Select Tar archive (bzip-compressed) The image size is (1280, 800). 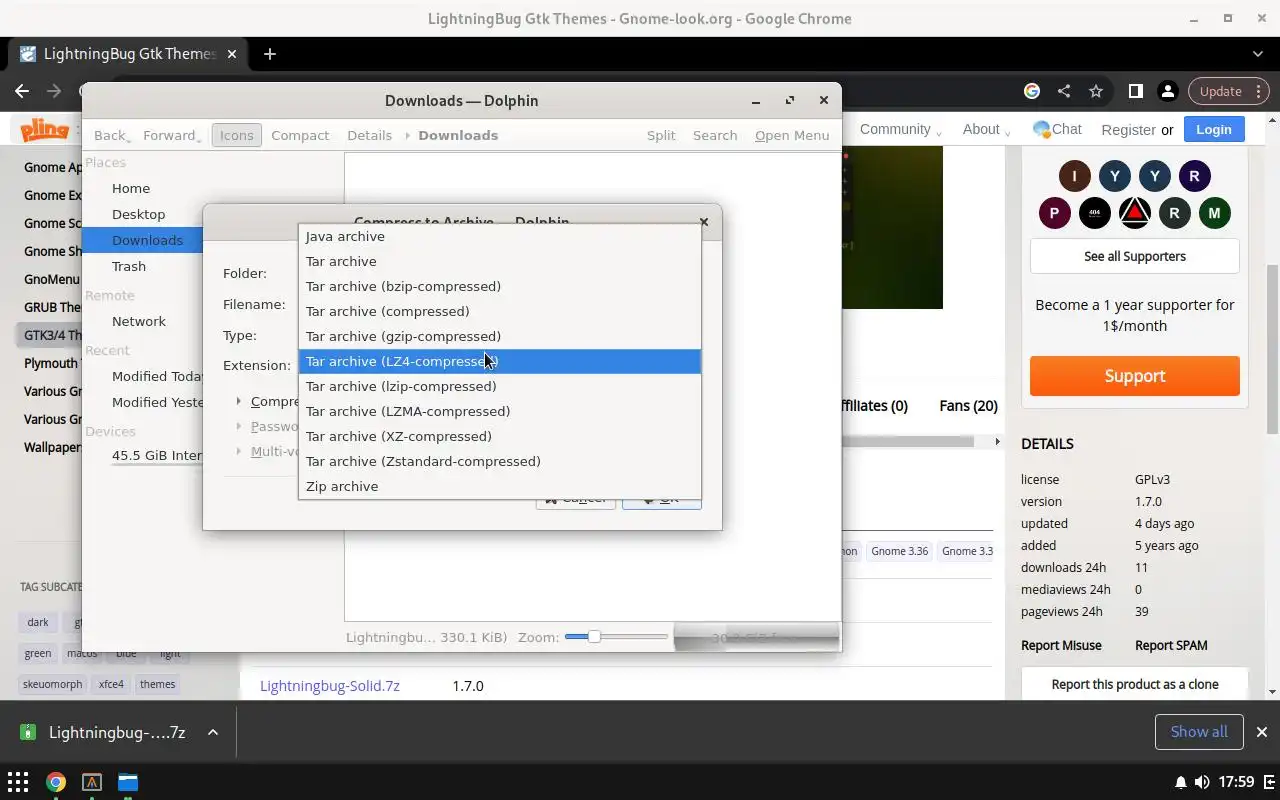[x=500, y=286]
